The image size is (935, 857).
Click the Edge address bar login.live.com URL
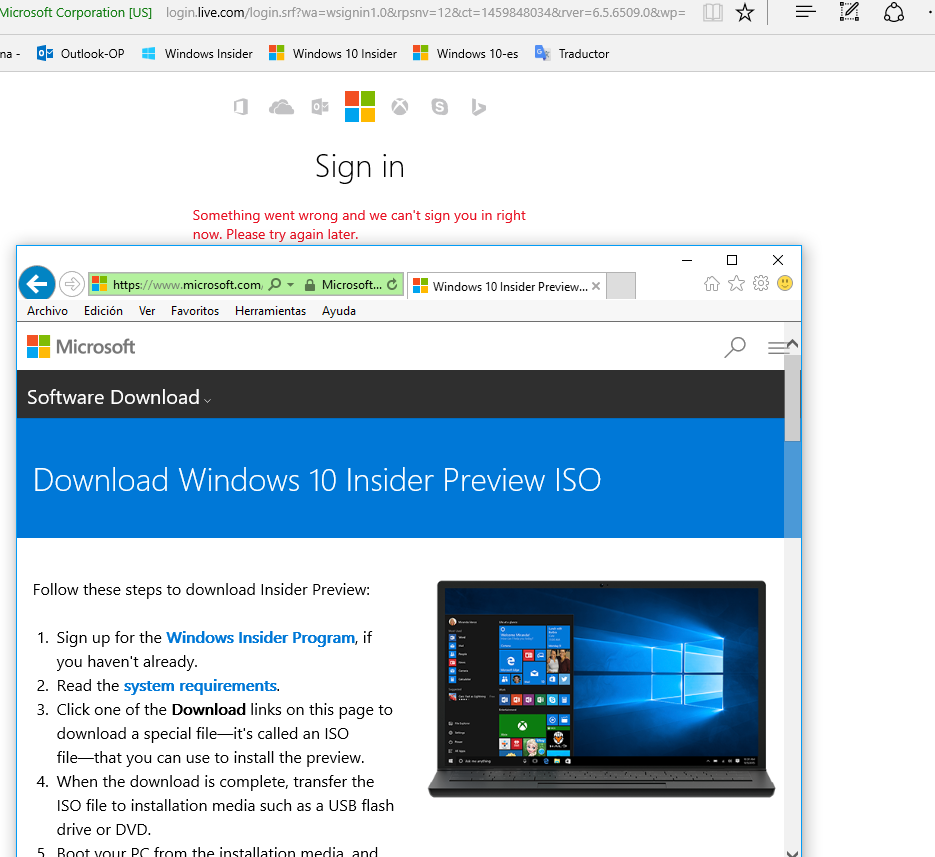[426, 13]
